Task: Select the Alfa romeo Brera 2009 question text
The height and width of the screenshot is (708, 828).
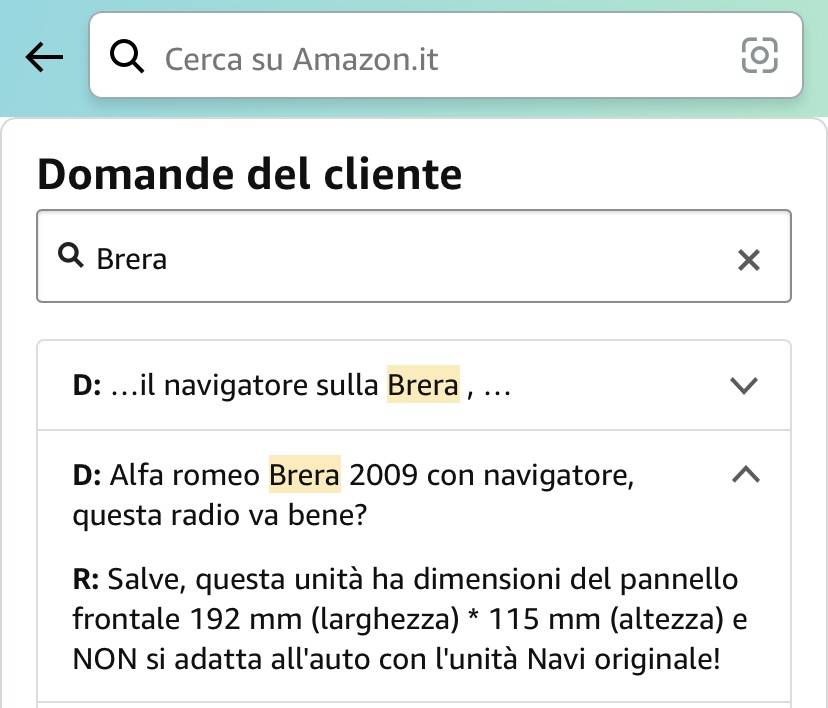Action: click(x=353, y=495)
